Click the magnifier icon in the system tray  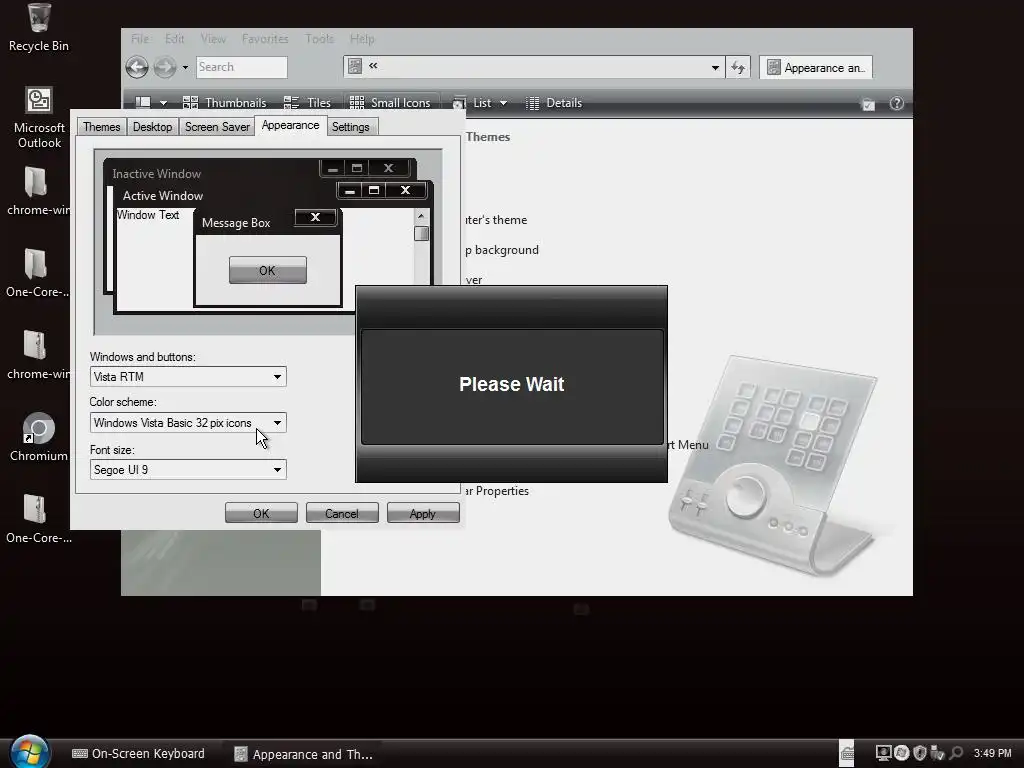(957, 753)
